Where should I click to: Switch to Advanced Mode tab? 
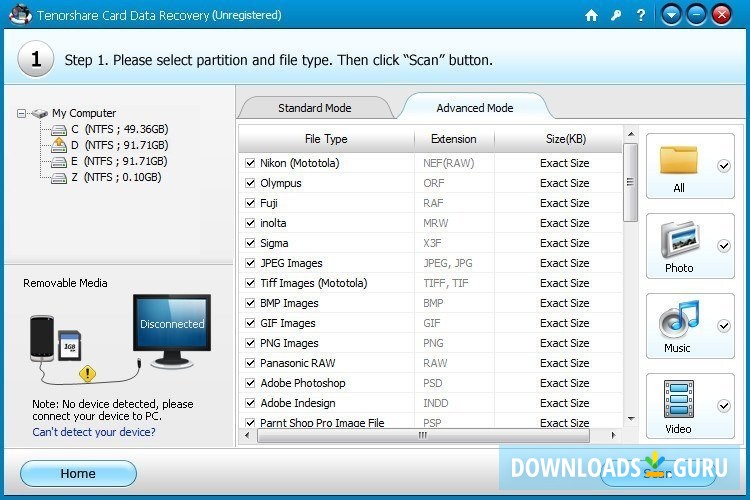pyautogui.click(x=474, y=108)
